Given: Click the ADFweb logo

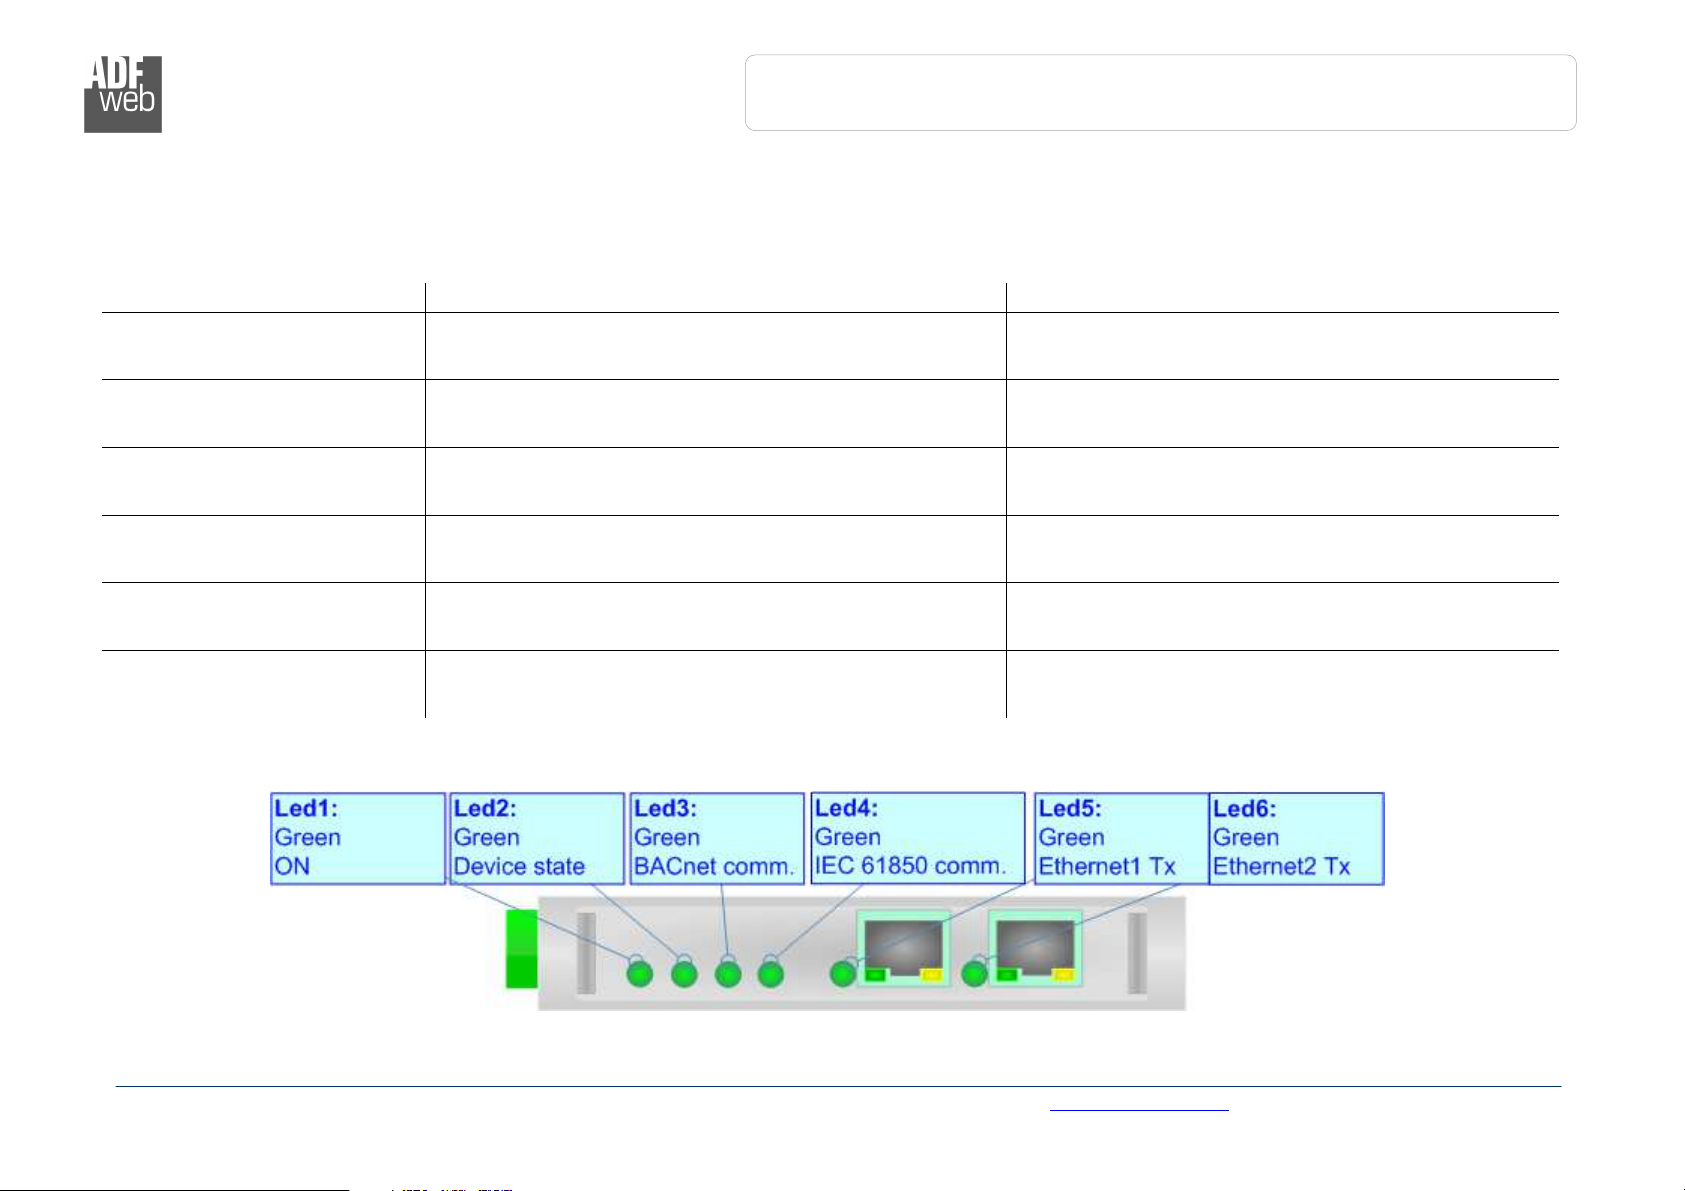Looking at the screenshot, I should [x=122, y=94].
